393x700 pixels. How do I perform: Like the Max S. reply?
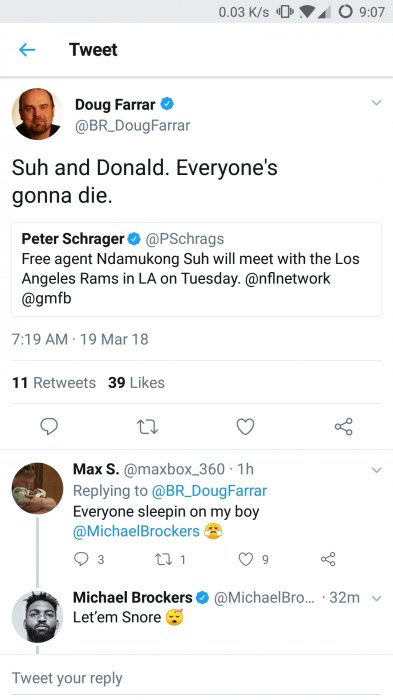(x=253, y=559)
